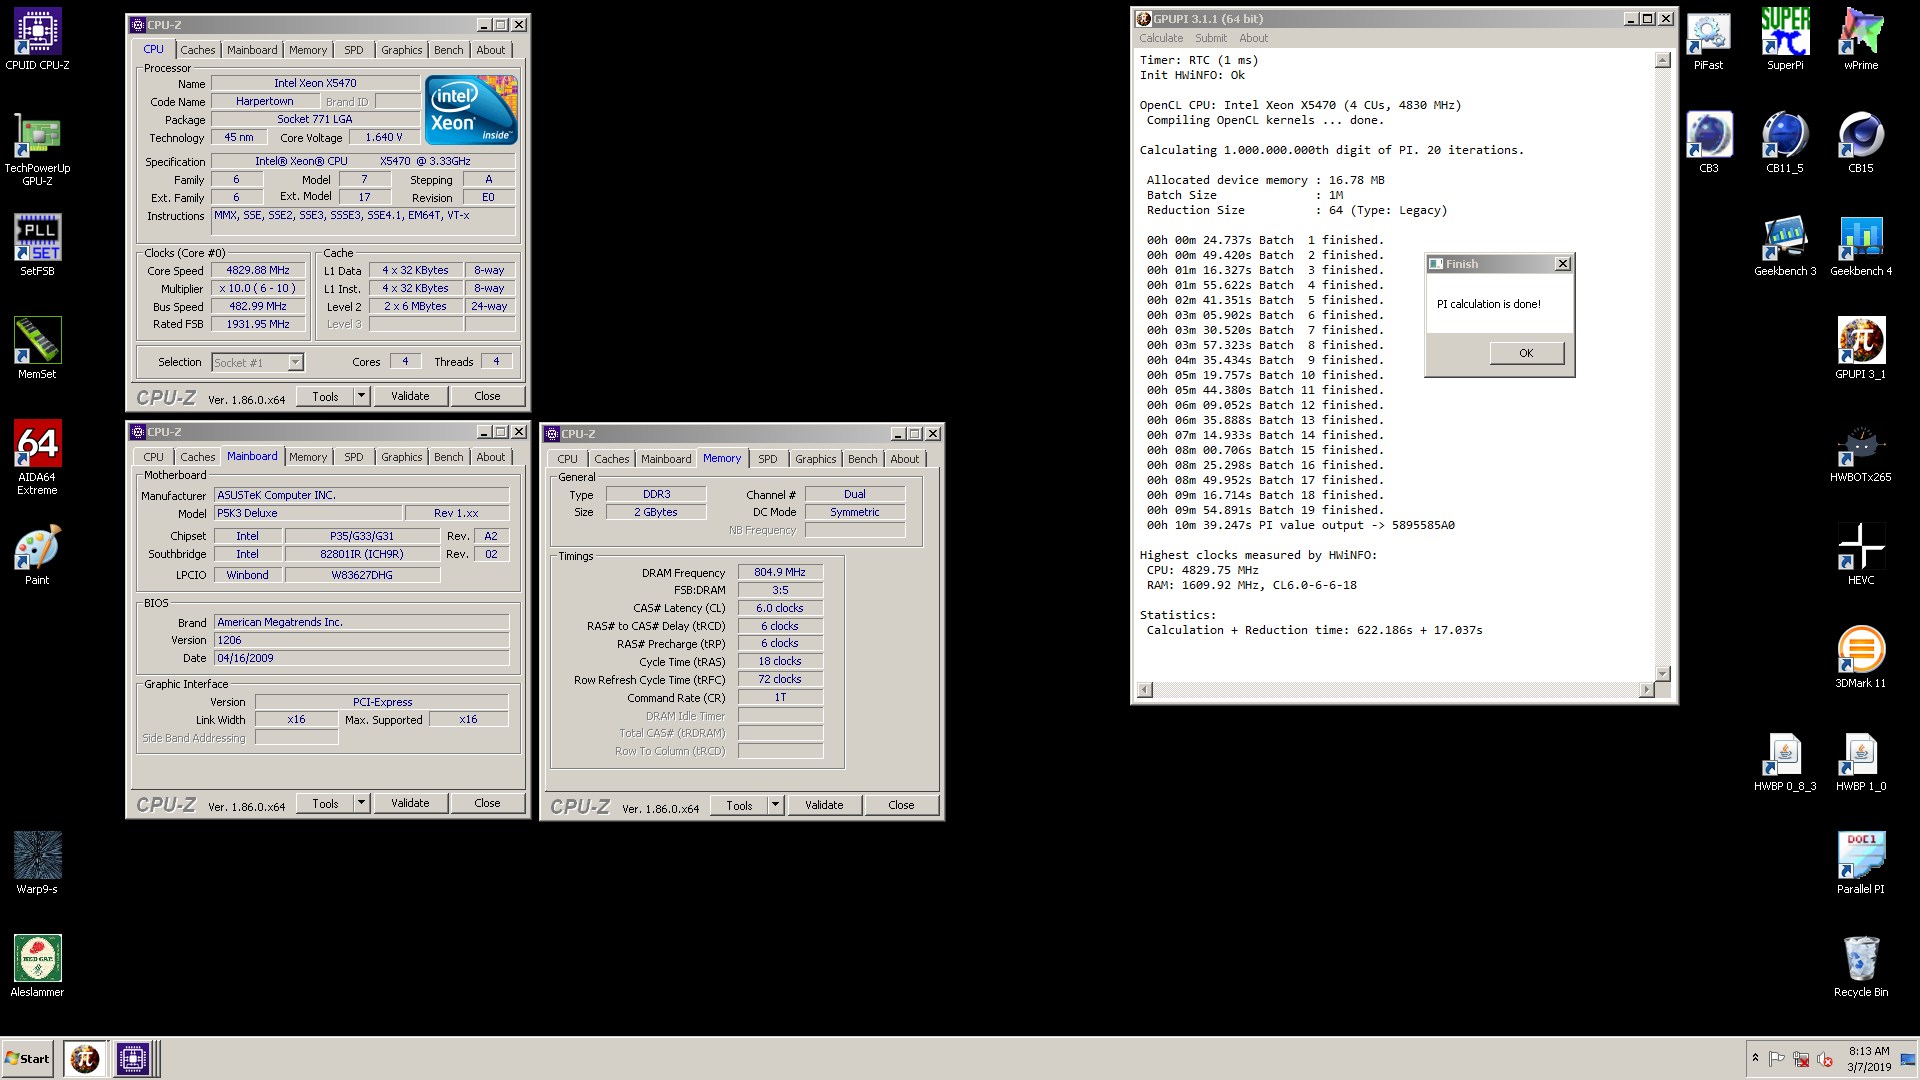The image size is (1920, 1080).
Task: Click the Core Speed value 4829.88 MHz
Action: pyautogui.click(x=258, y=271)
